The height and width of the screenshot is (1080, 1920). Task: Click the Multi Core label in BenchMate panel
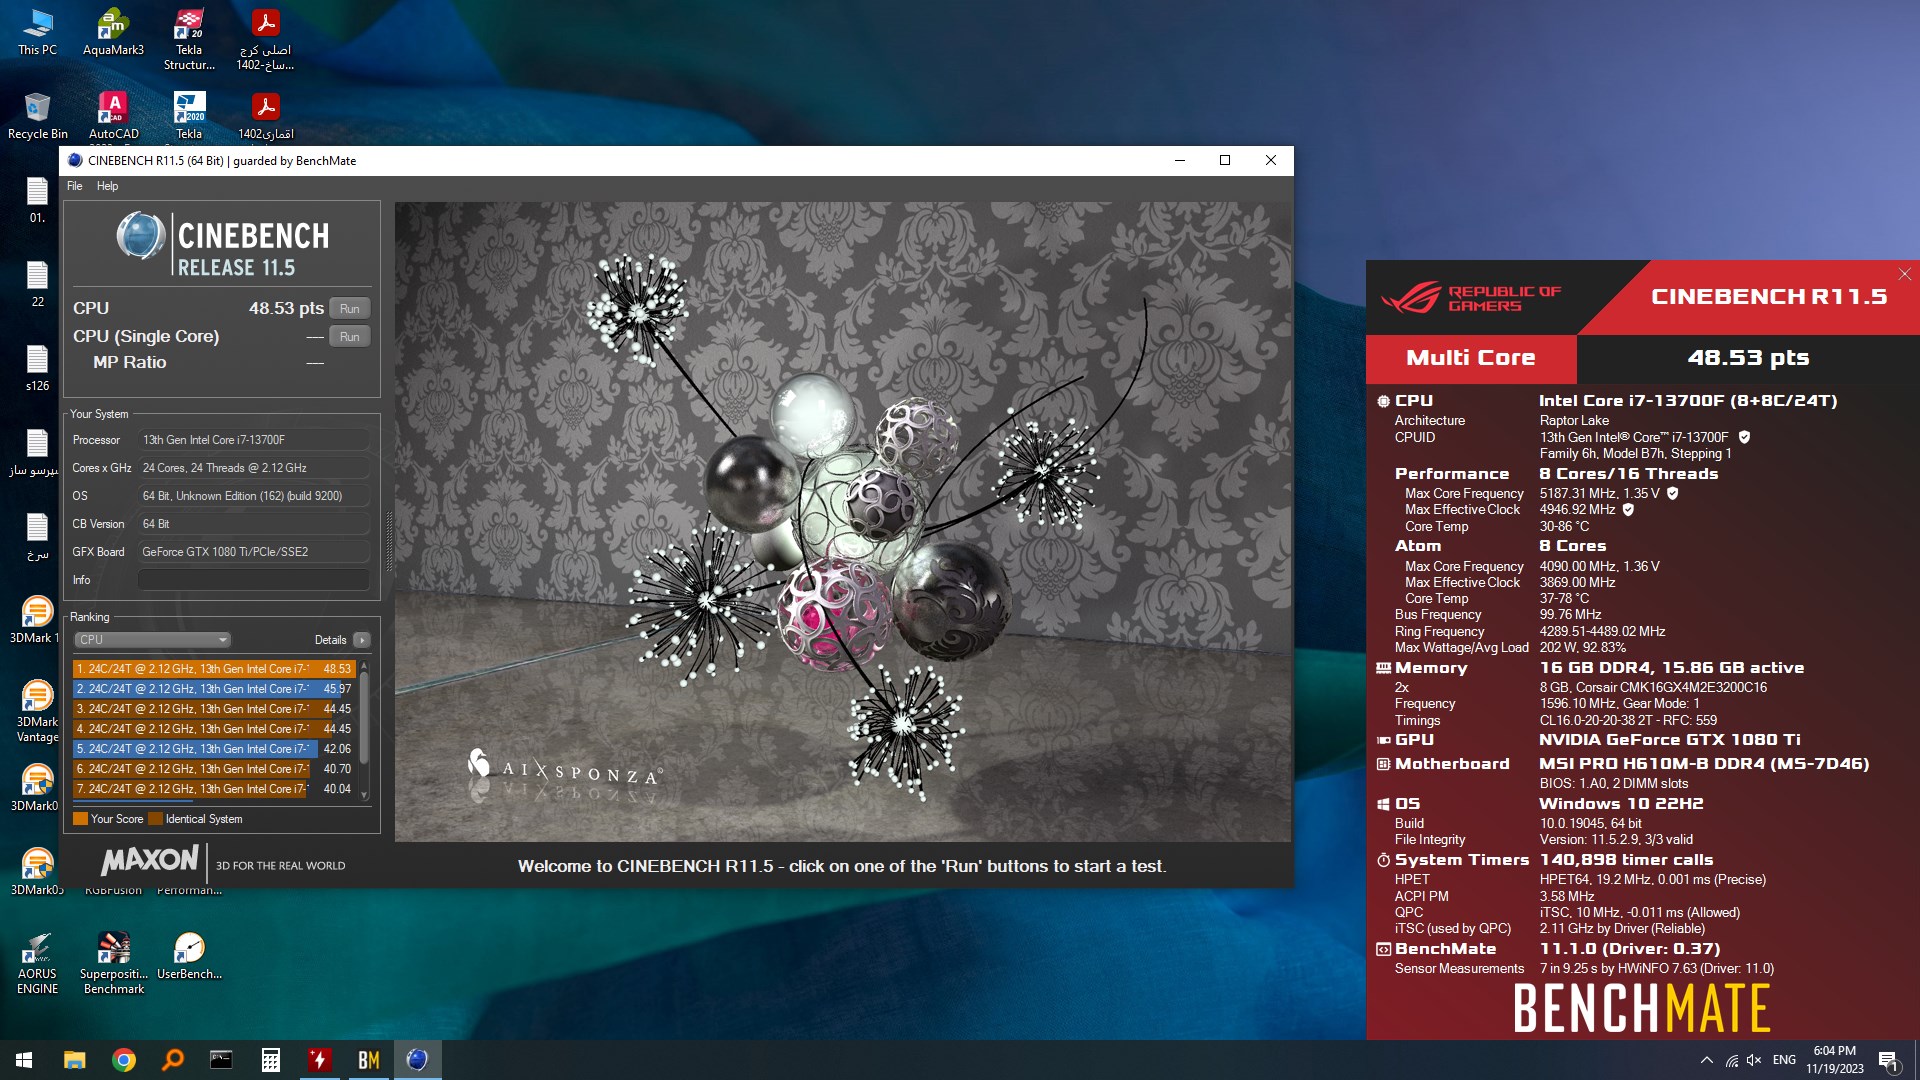[x=1470, y=358]
